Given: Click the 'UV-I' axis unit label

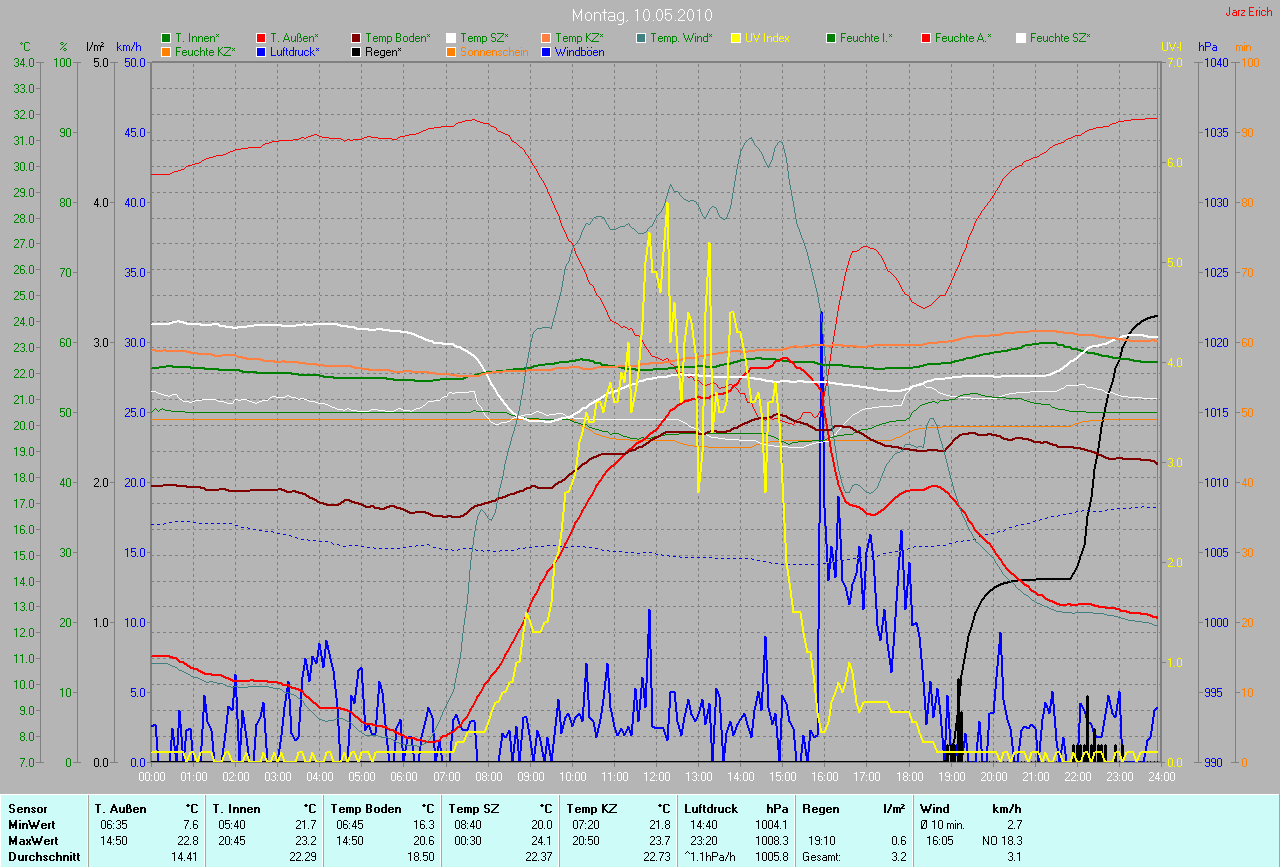Looking at the screenshot, I should point(1171,47).
